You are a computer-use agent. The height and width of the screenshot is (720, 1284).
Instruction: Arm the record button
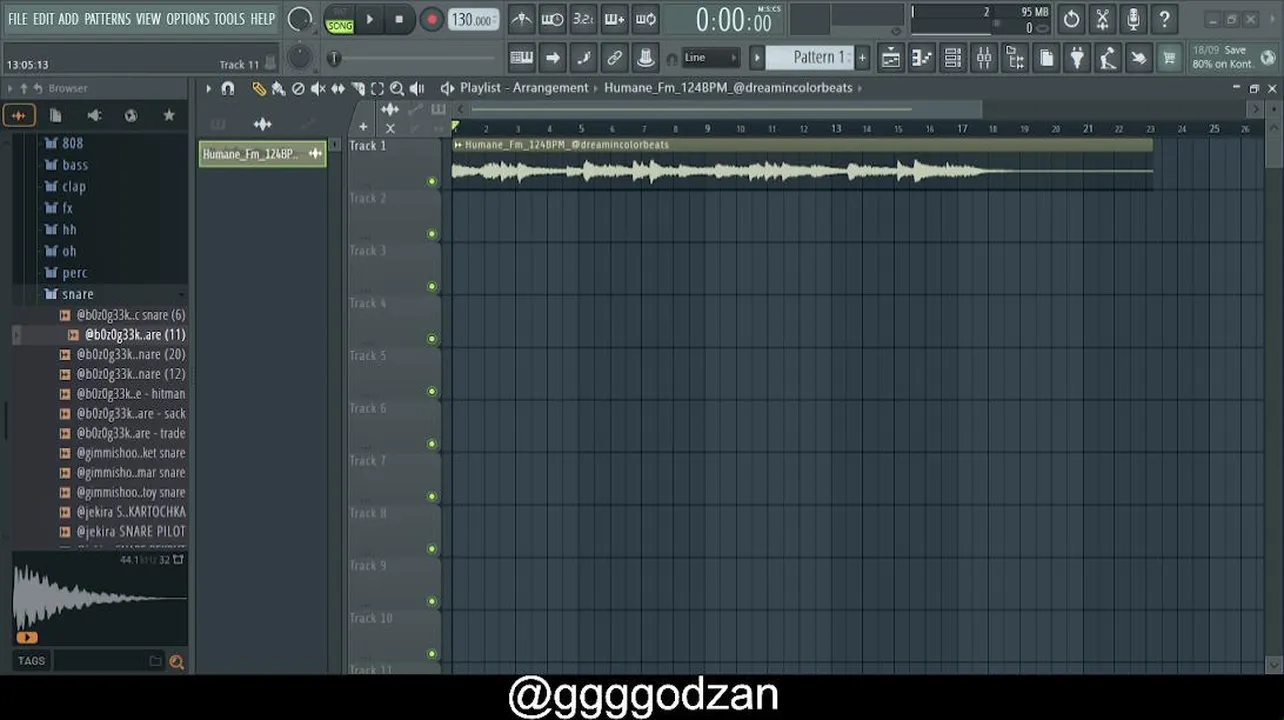(x=431, y=20)
